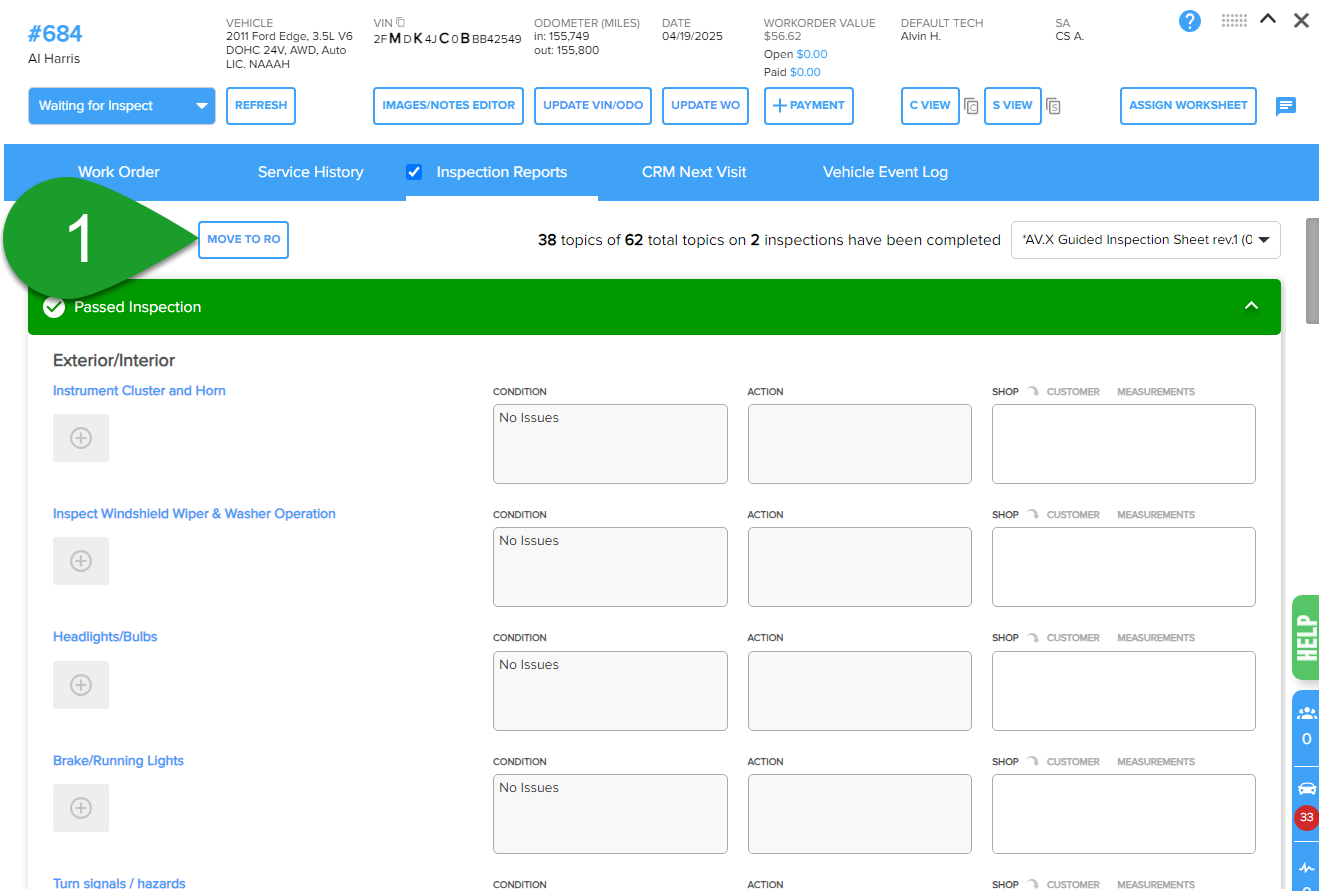Viewport: 1319px width, 891px height.
Task: Click the Open $0.00 amount link
Action: (811, 54)
